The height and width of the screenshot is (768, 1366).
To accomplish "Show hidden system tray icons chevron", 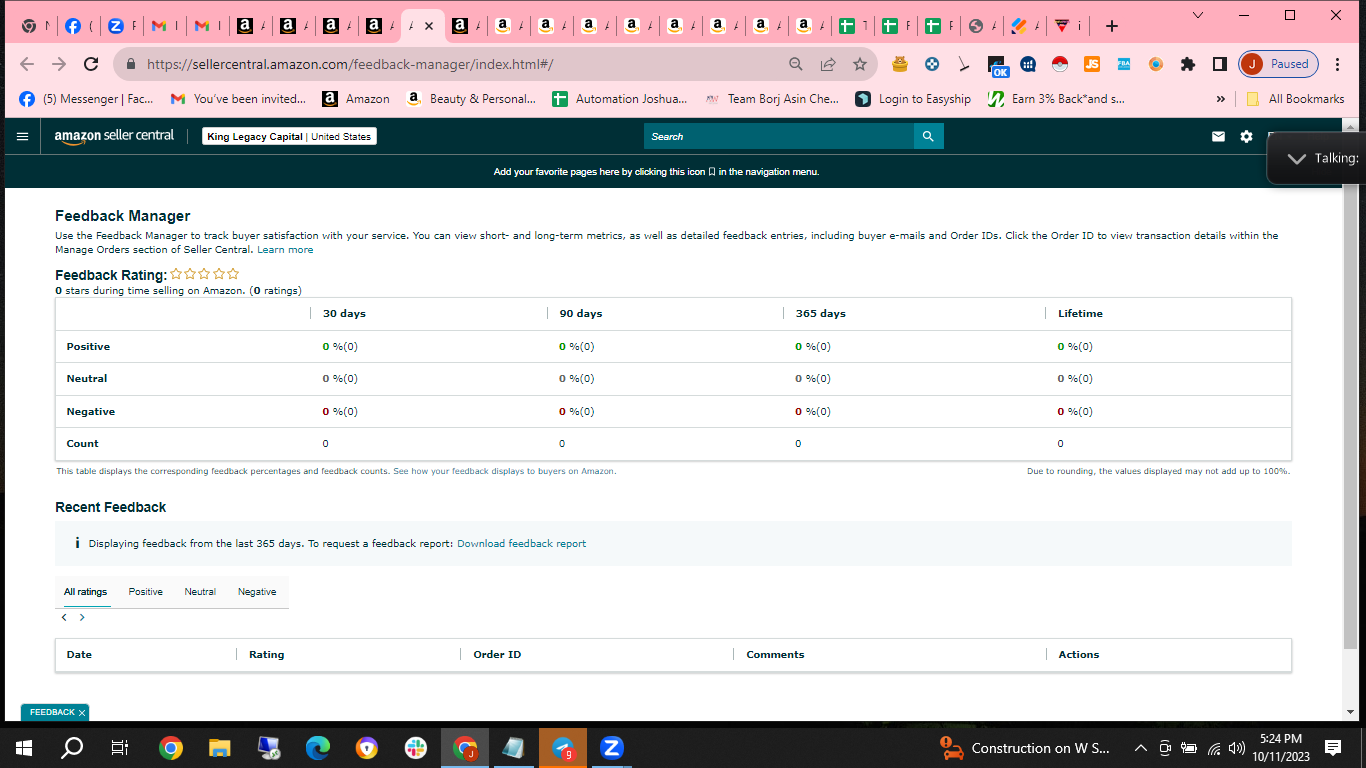I will click(1140, 747).
